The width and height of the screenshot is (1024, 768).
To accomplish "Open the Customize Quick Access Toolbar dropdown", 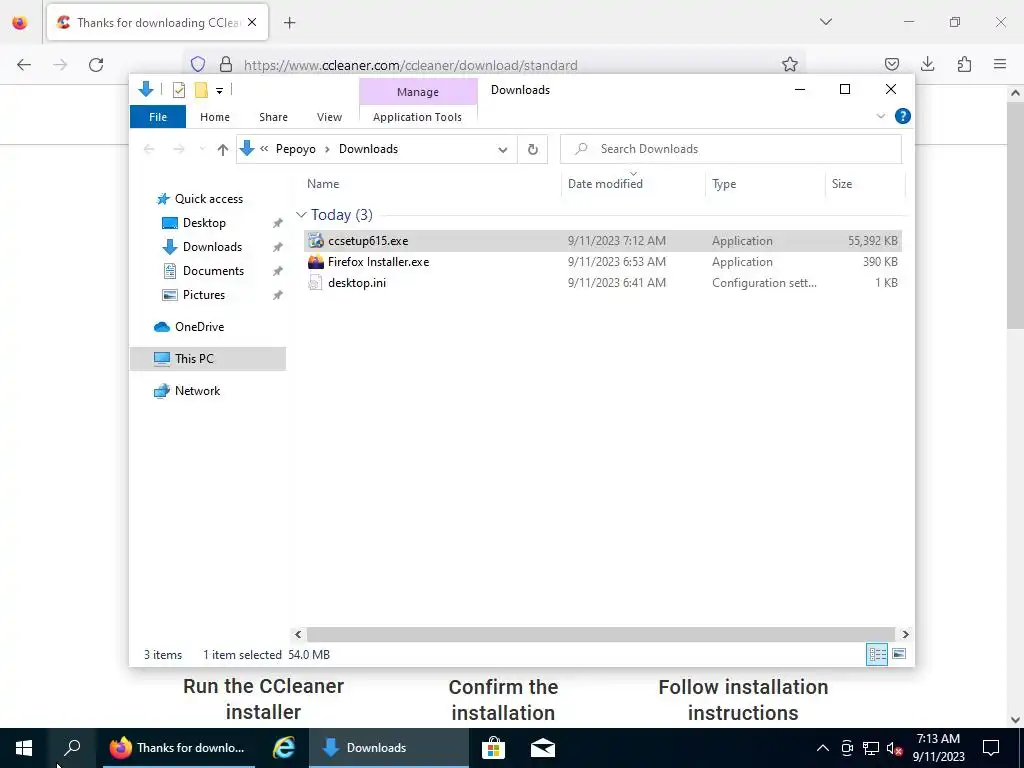I will pos(219,91).
